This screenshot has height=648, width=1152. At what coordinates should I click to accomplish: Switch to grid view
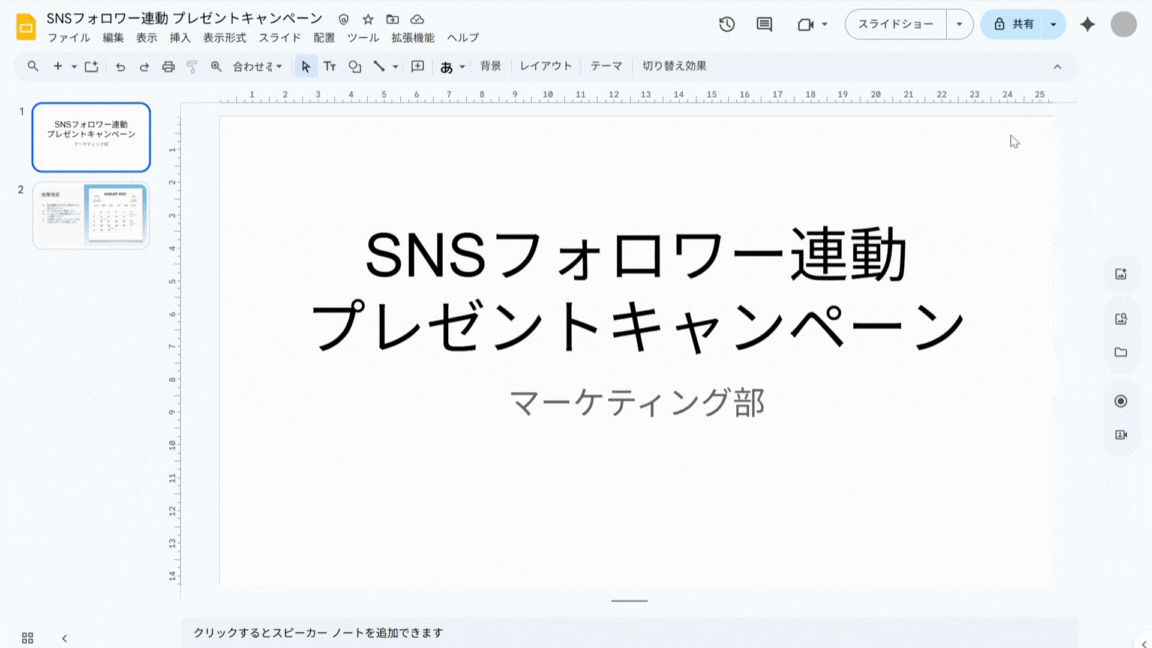[27, 638]
